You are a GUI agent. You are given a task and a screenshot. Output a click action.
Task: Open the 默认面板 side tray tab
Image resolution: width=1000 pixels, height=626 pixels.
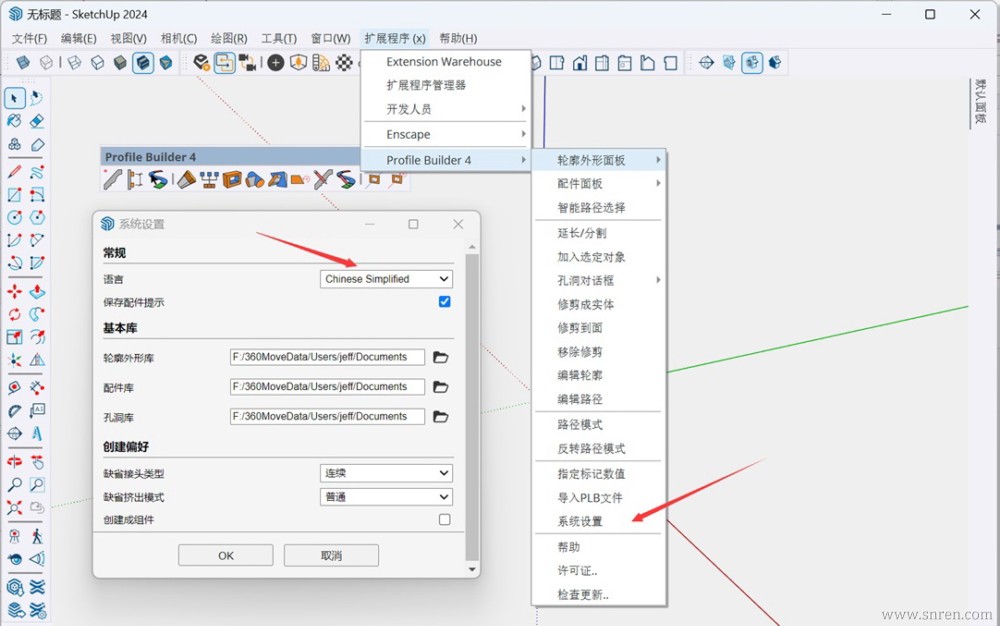click(x=980, y=102)
